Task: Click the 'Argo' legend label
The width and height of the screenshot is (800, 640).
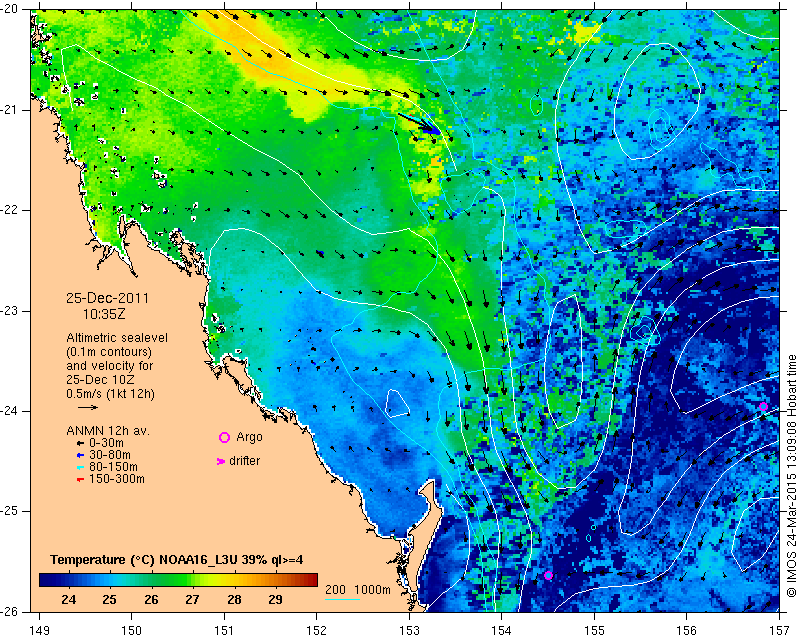Action: tap(249, 437)
